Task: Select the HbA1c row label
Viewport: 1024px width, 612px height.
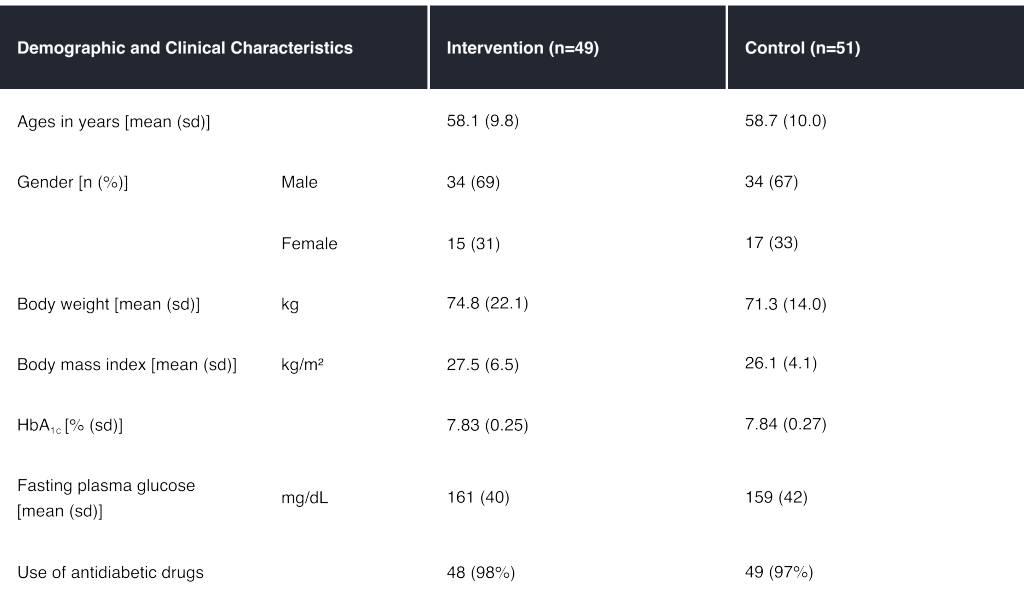Action: pos(69,426)
